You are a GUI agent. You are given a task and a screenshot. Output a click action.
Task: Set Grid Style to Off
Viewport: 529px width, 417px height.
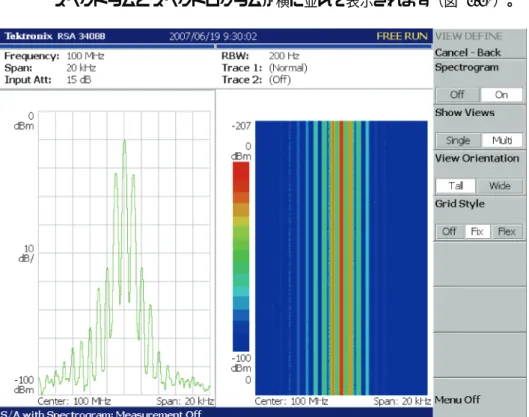pos(449,231)
